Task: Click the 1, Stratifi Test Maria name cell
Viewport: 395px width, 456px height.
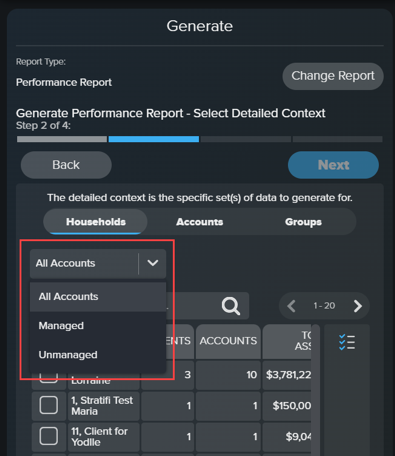Action: (104, 406)
